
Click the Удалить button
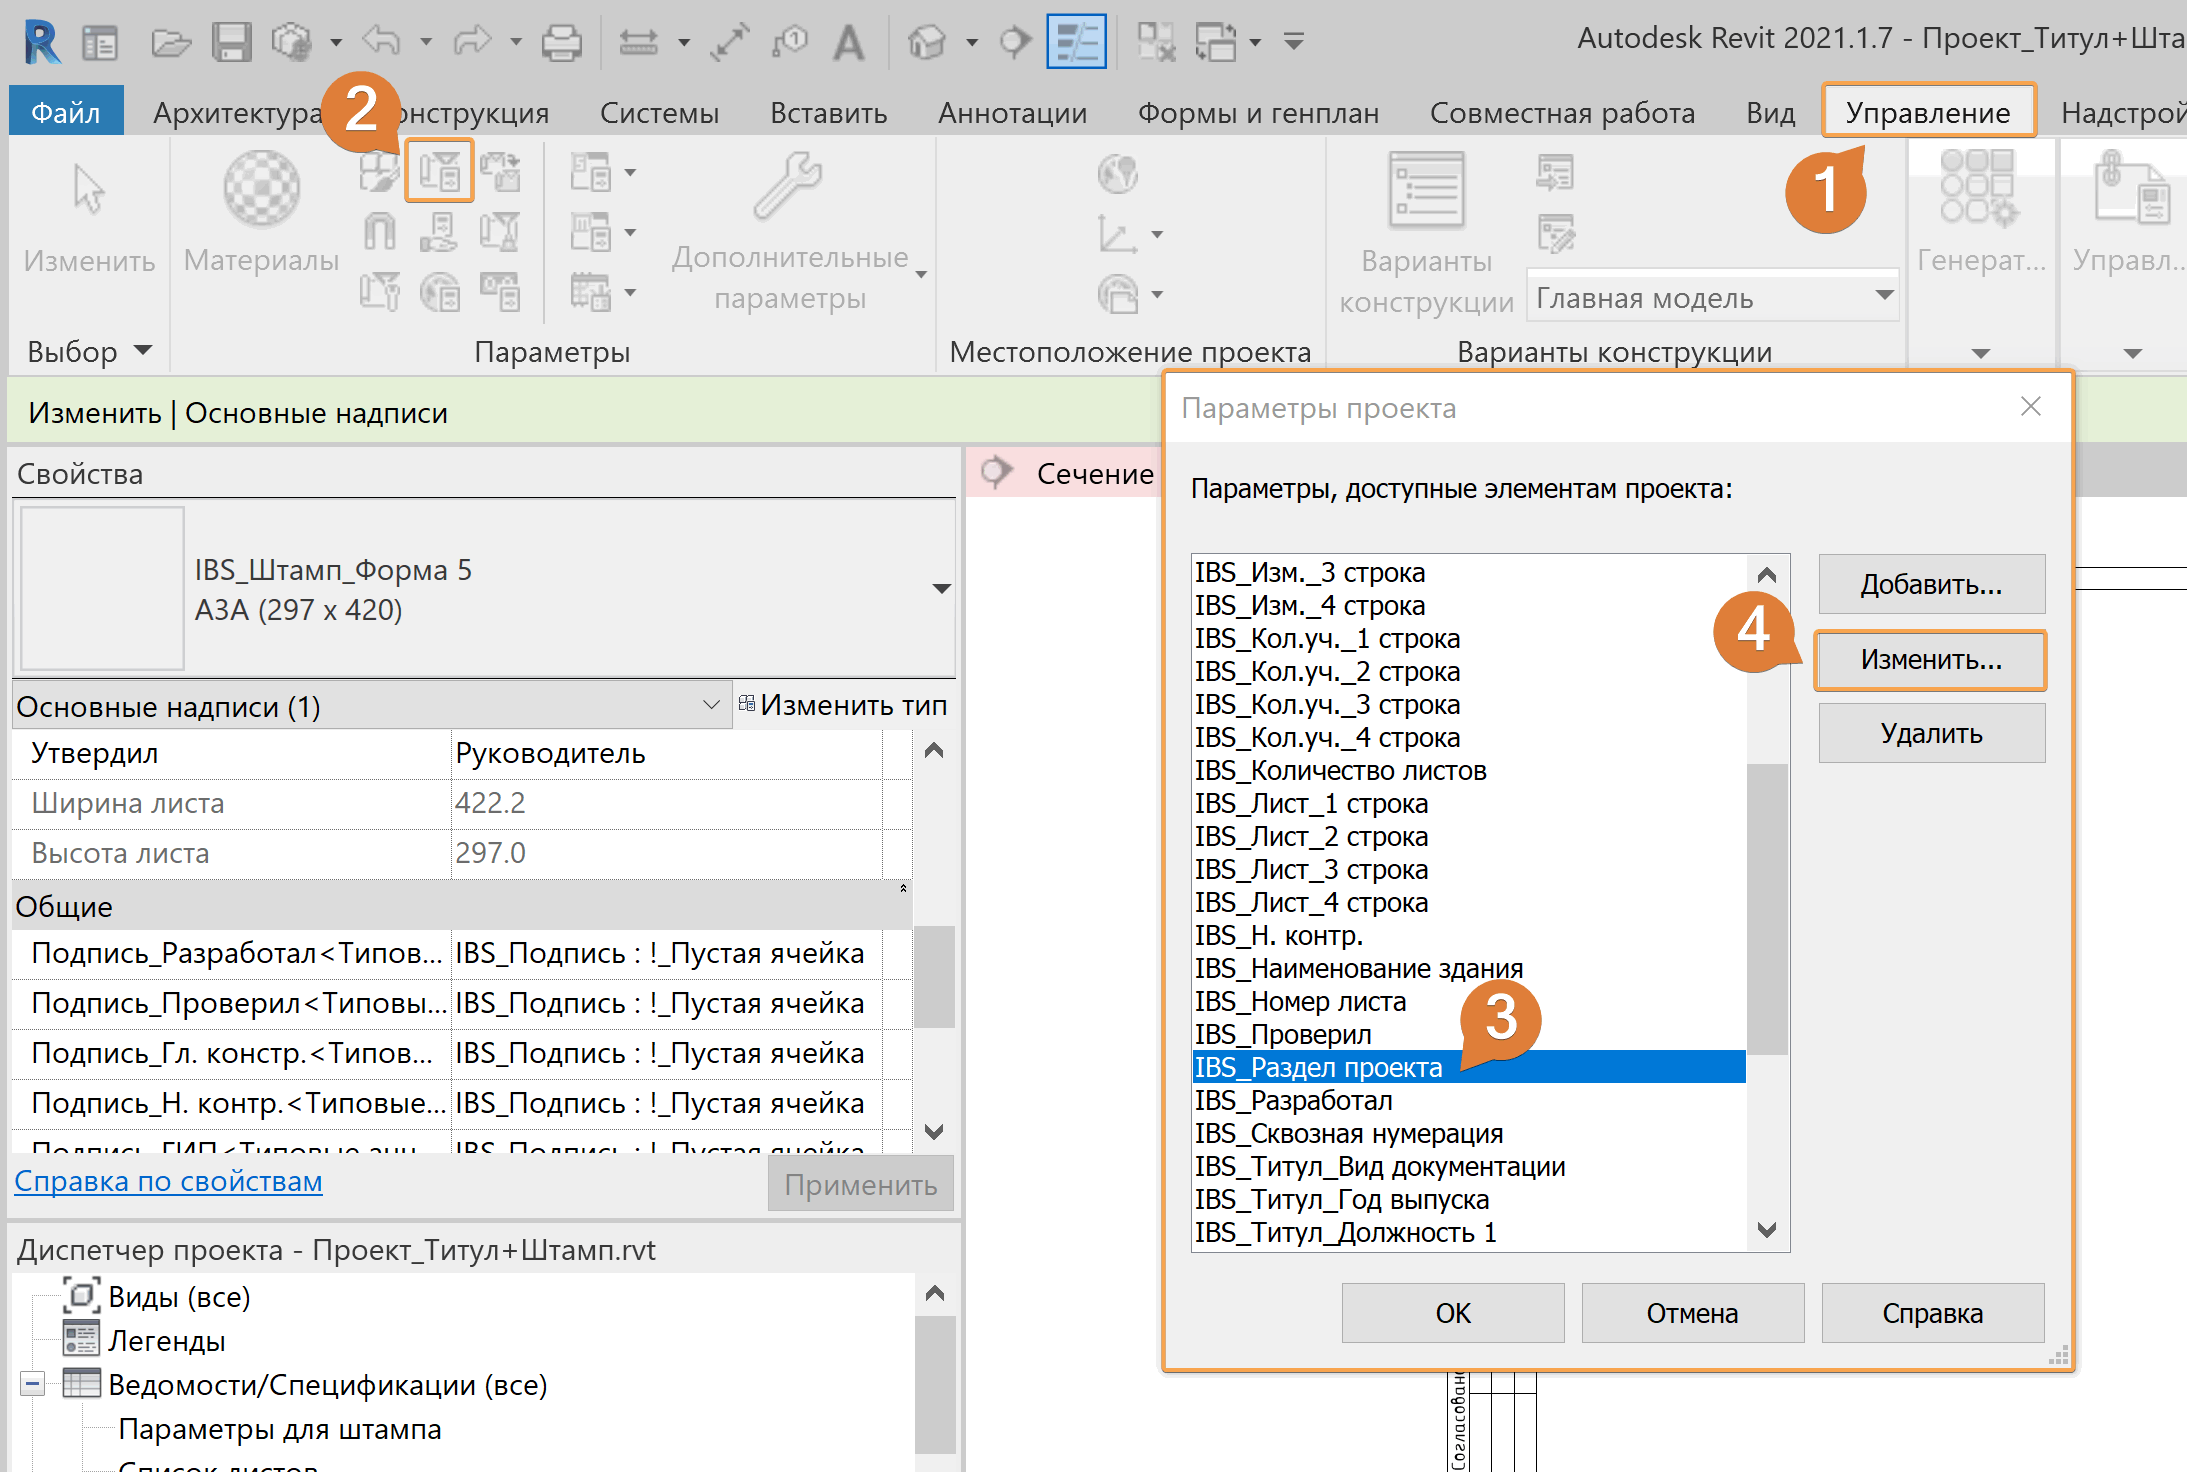[1931, 733]
